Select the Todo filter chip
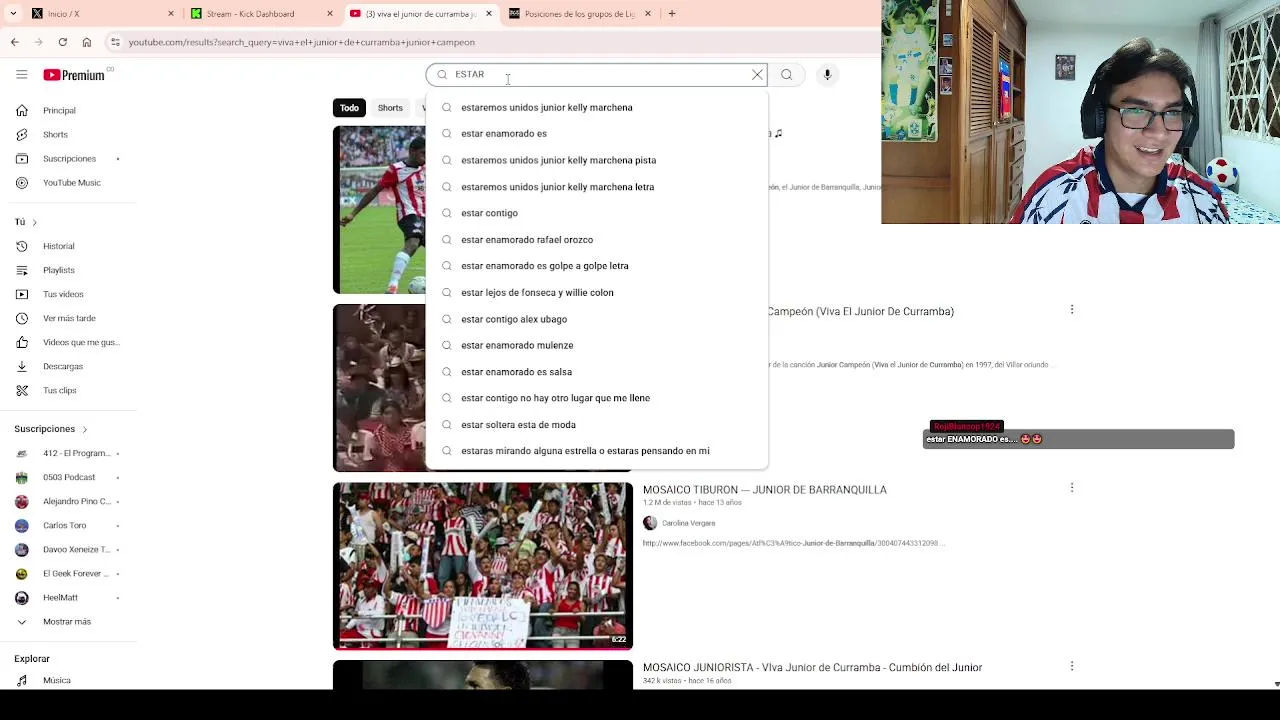Screen dimensions: 1280x720 click(x=349, y=108)
